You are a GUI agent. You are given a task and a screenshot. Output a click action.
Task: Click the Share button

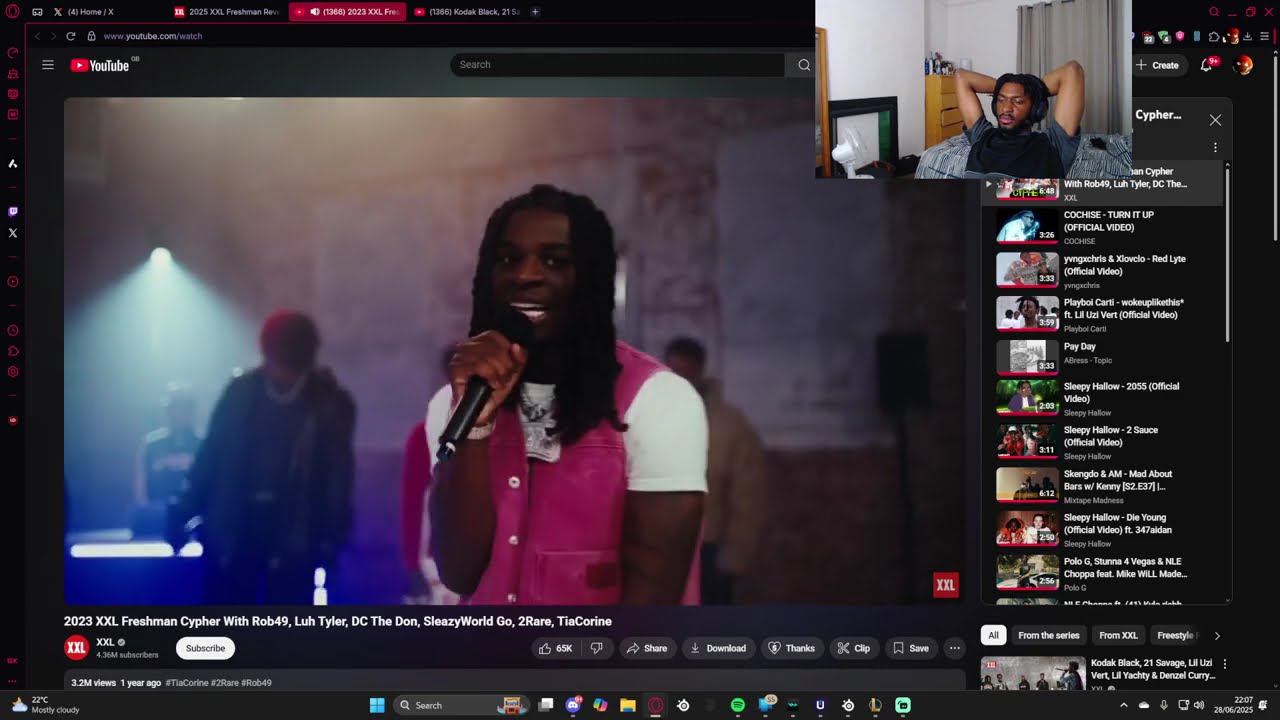point(647,648)
